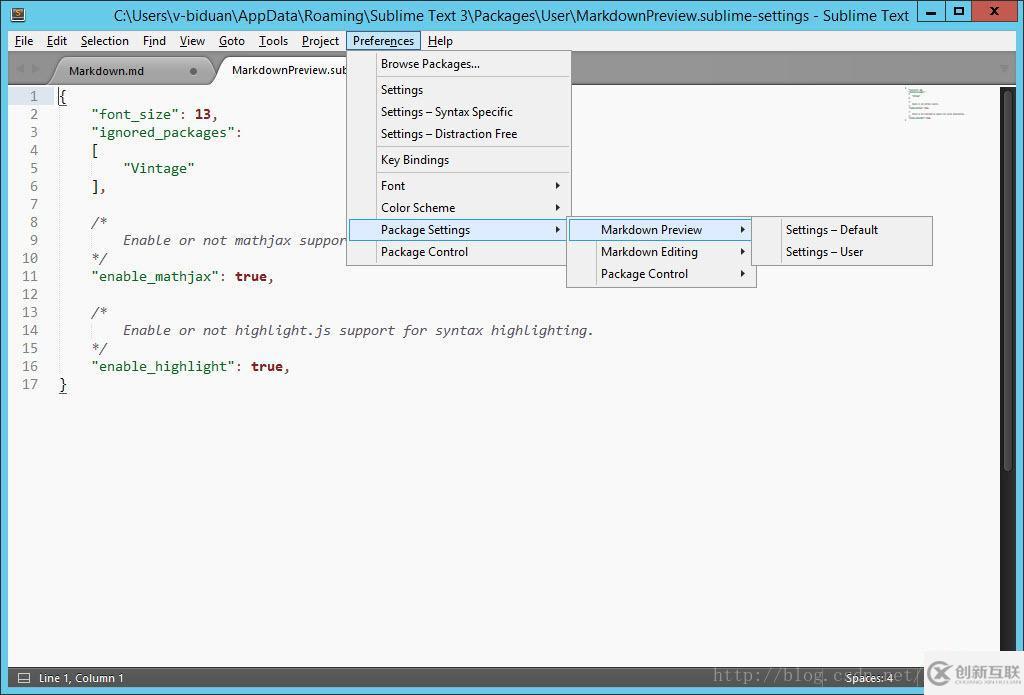Screen dimensions: 1024x695
Task: Click the Sublime Text window icon
Action: click(18, 14)
